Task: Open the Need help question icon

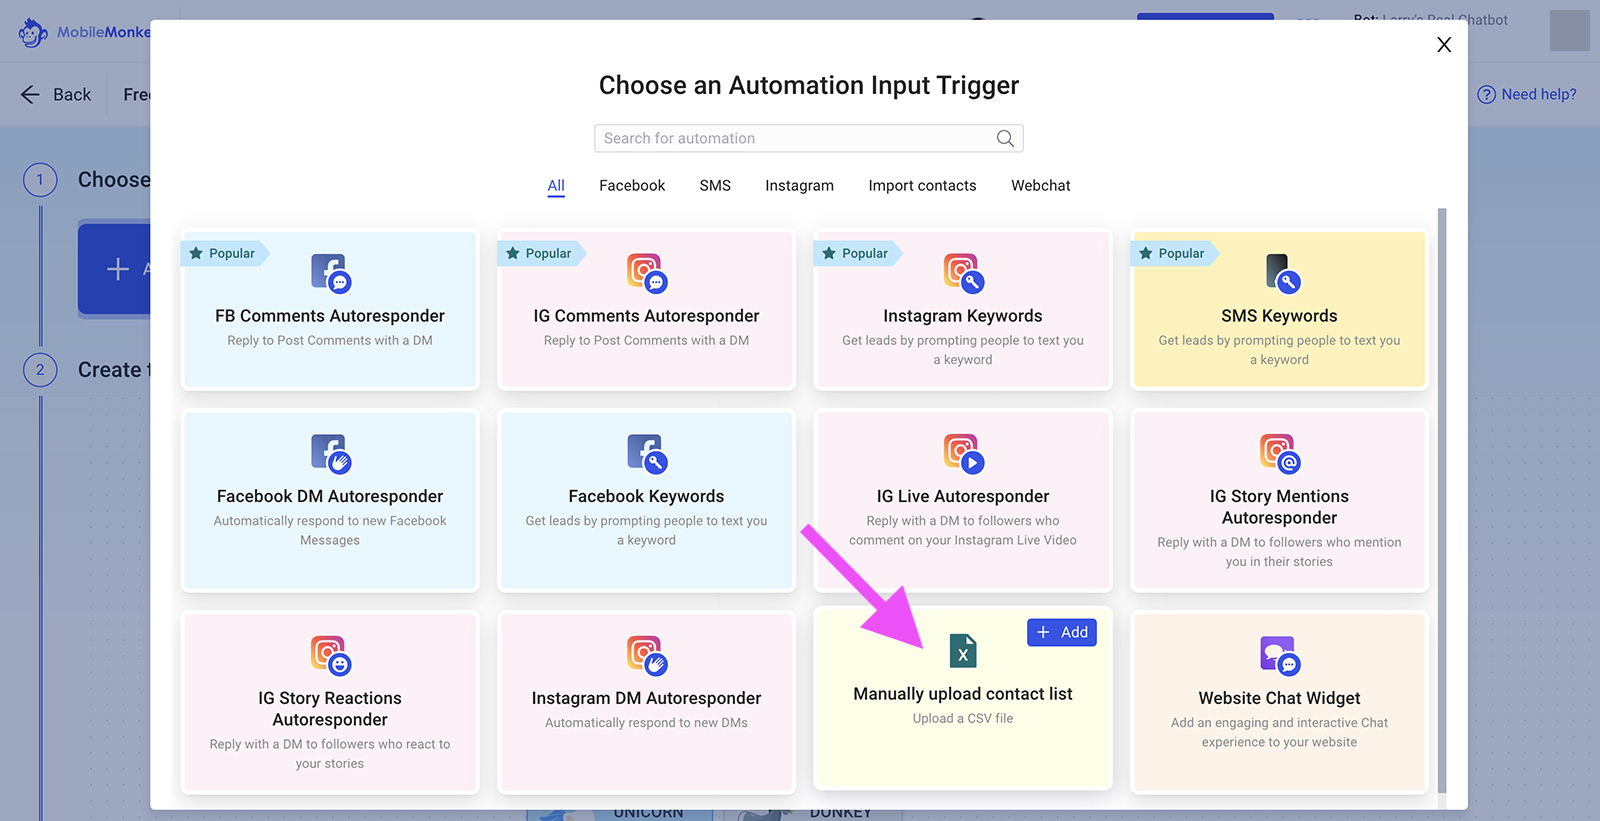Action: click(1487, 94)
